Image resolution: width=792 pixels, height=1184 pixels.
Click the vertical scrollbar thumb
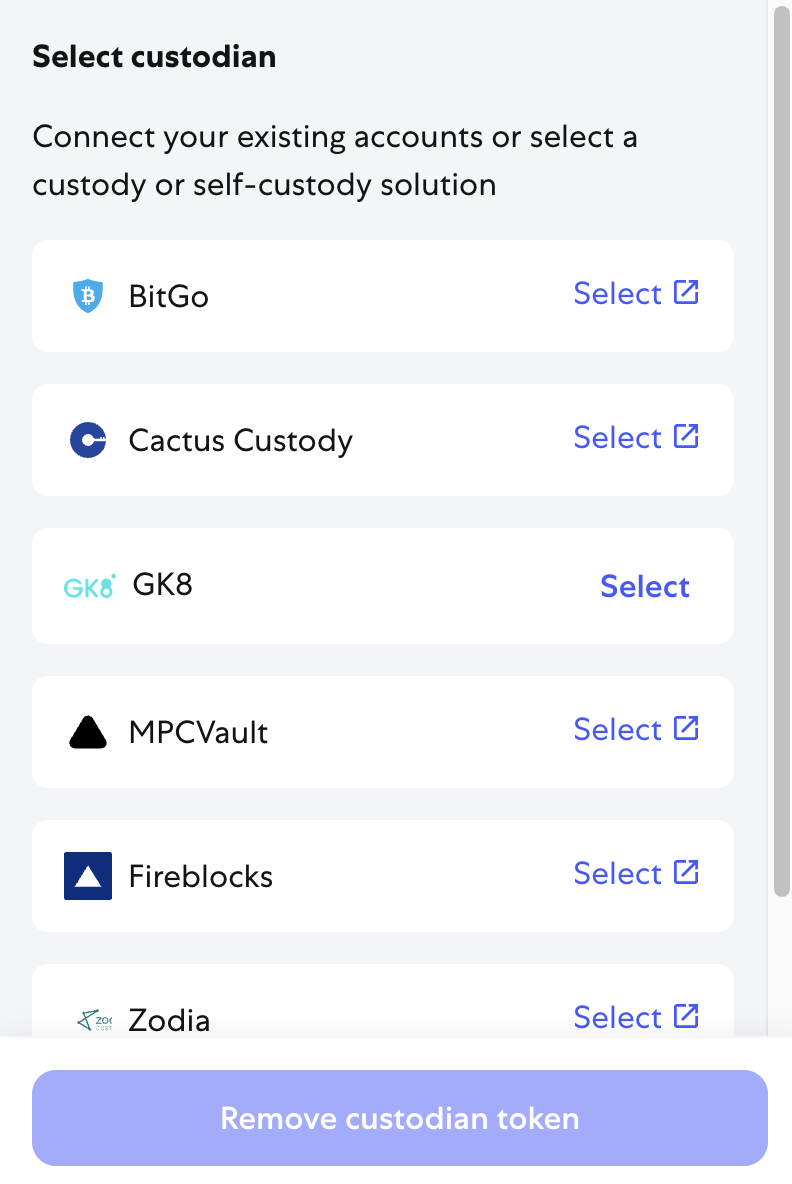tap(781, 450)
